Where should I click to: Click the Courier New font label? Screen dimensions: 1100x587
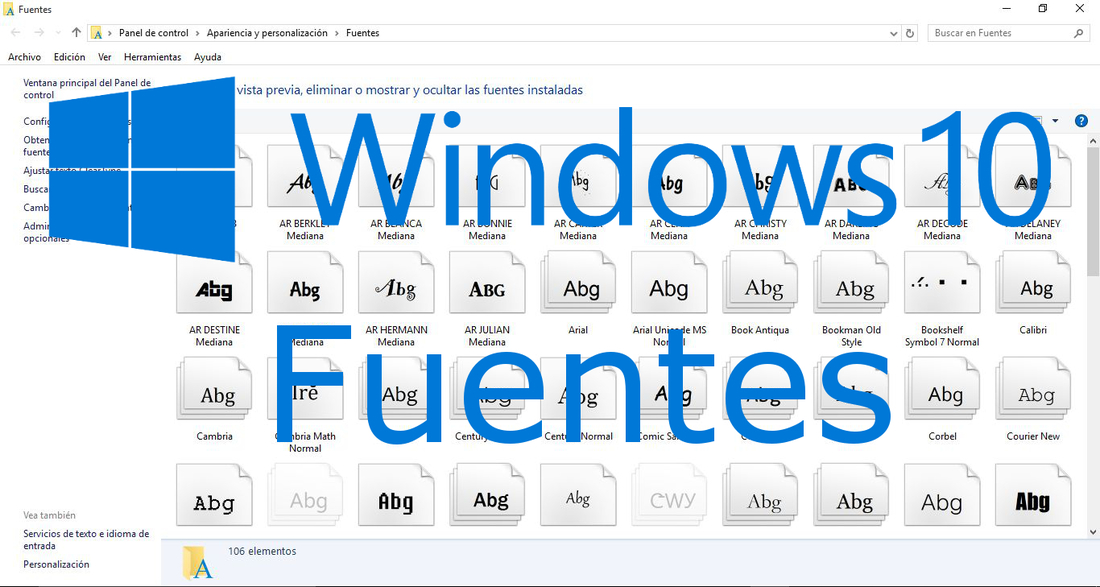(1033, 436)
